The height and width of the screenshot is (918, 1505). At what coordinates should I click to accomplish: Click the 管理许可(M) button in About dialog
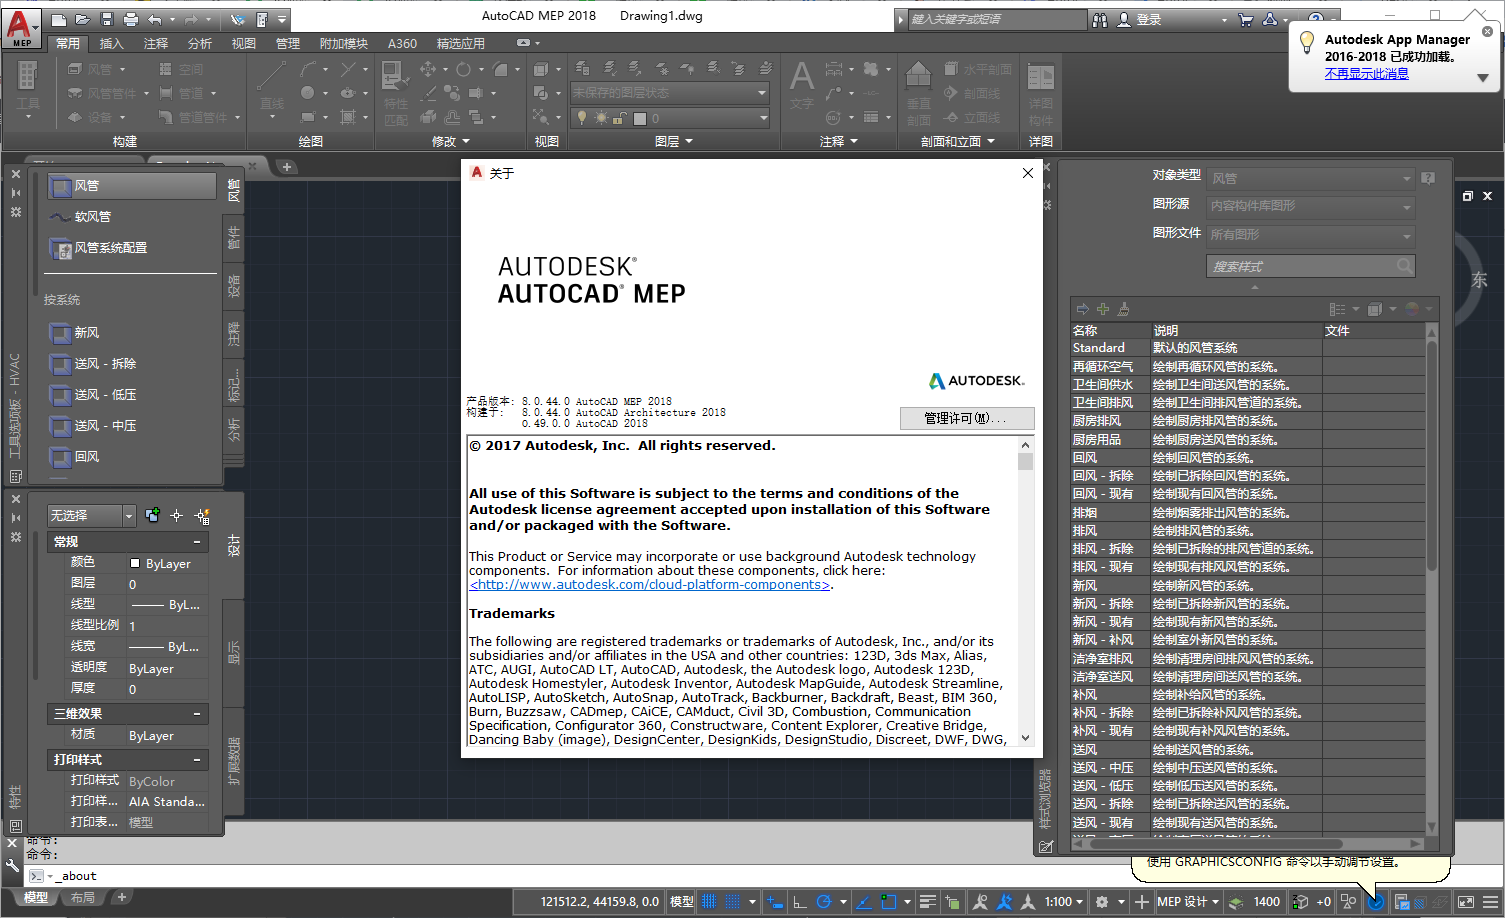pos(966,417)
